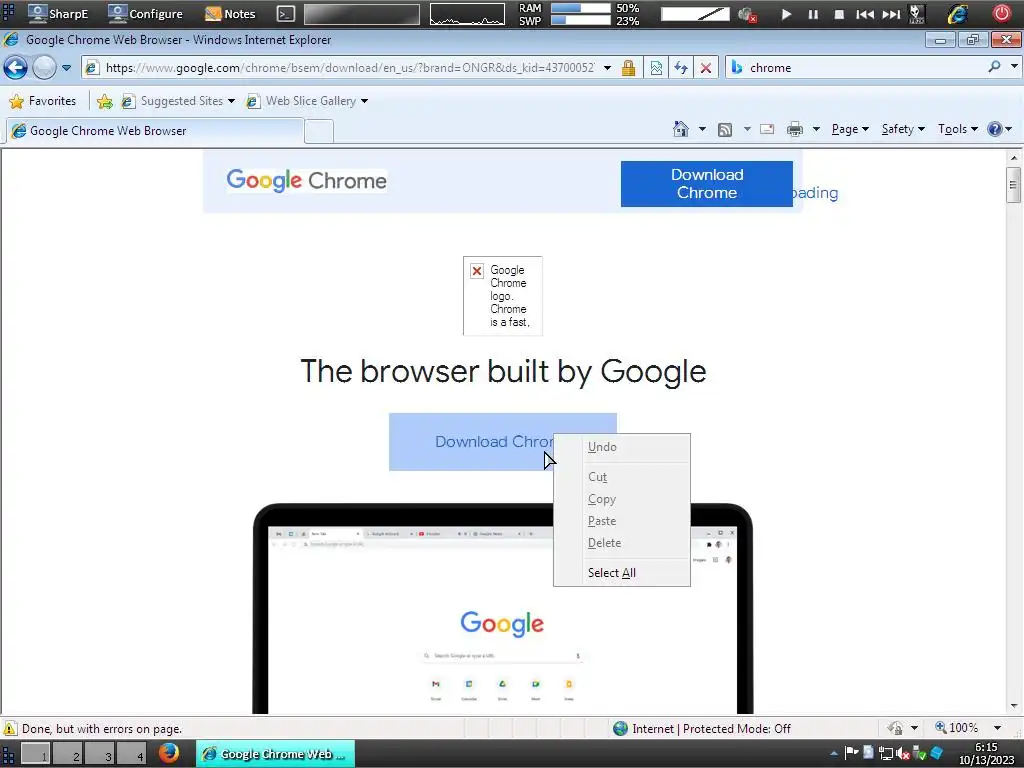Screen dimensions: 1024x768
Task: Expand the zoom level dropdown arrow
Action: pyautogui.click(x=997, y=728)
